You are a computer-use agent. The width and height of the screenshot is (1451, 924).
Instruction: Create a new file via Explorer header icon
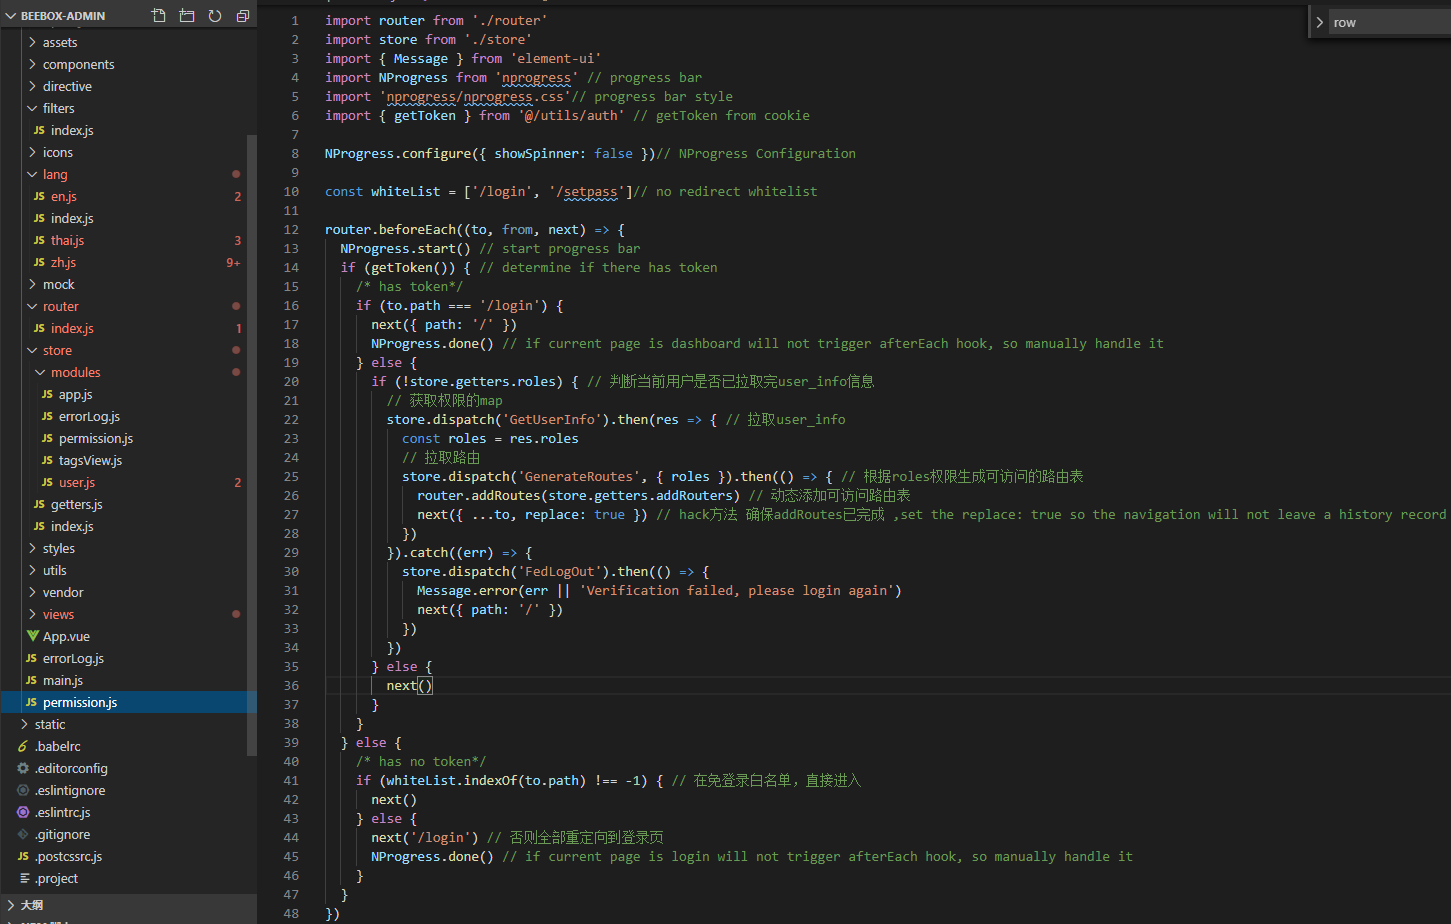[159, 16]
